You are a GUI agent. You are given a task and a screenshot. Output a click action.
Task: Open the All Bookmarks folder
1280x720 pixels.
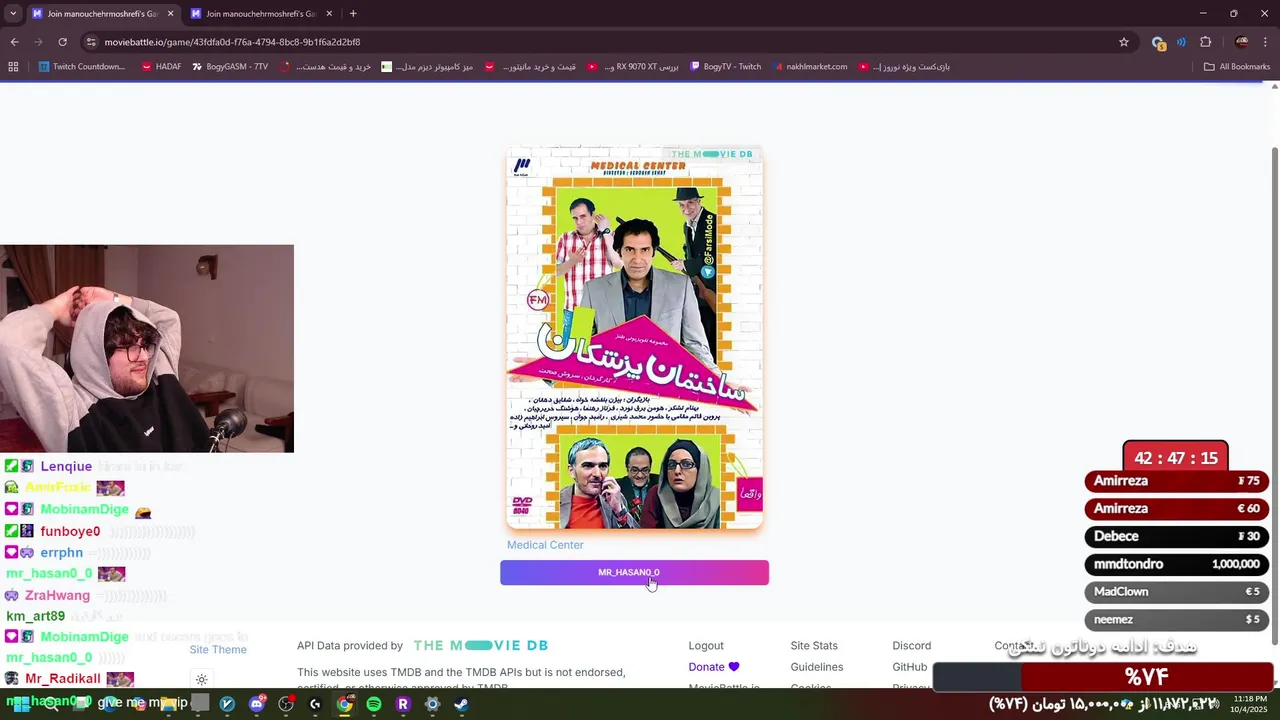coord(1237,67)
